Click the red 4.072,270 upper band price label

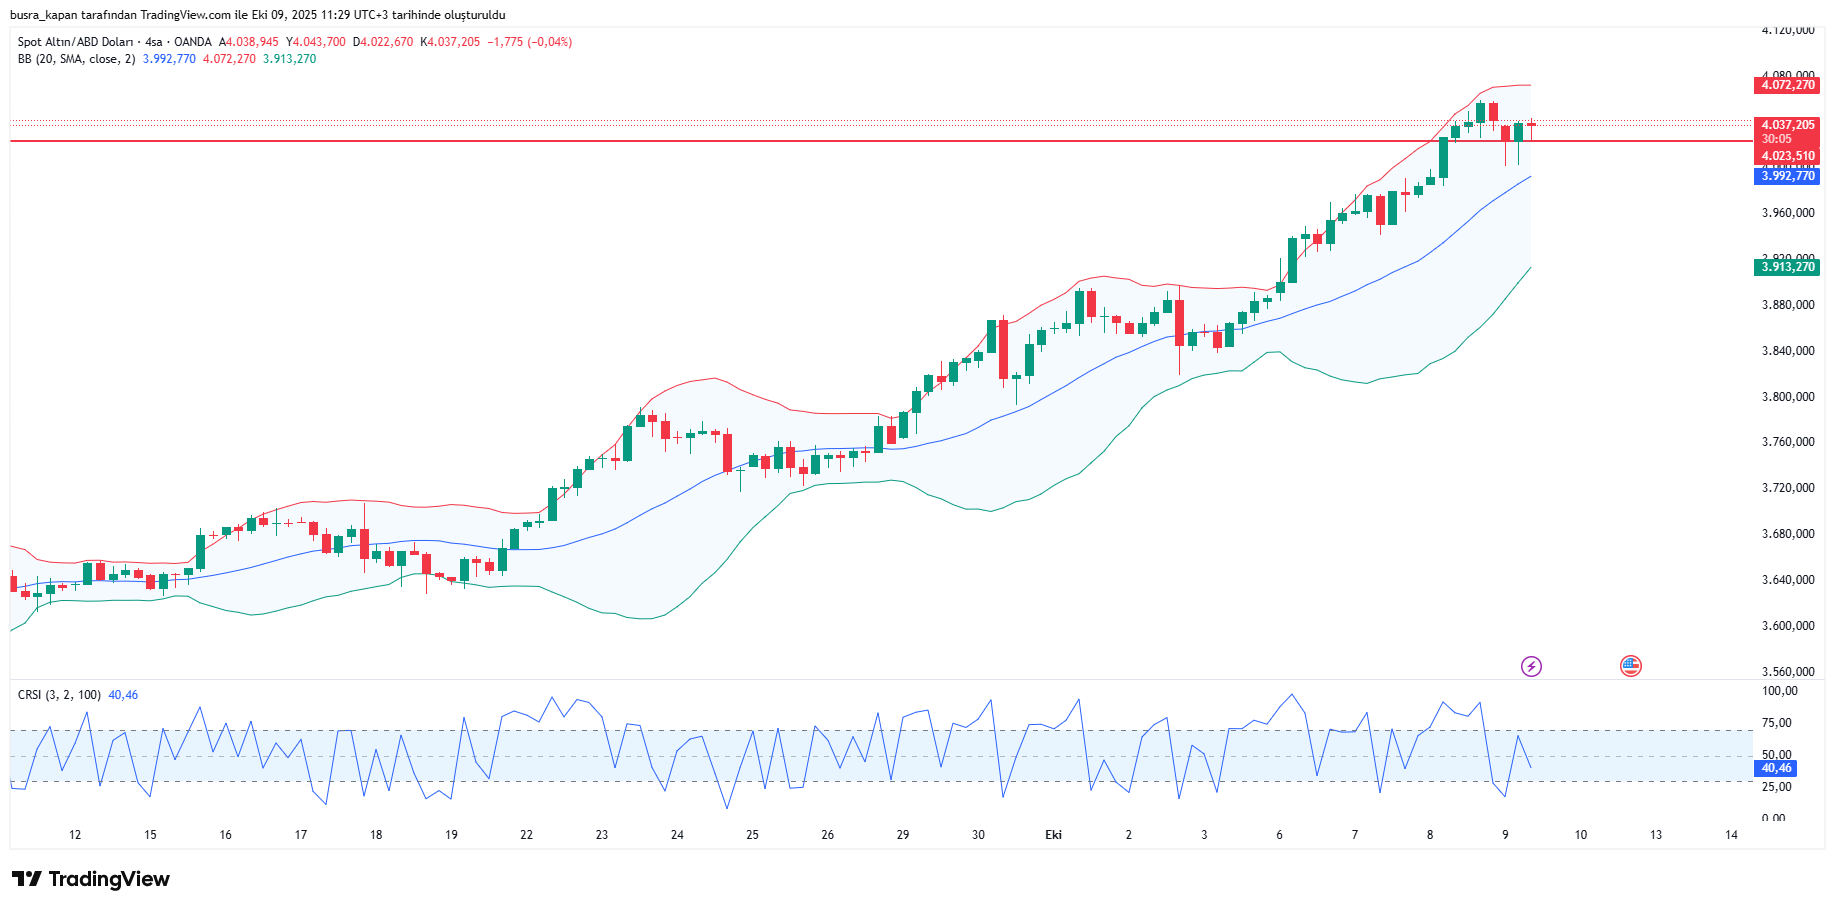point(1787,85)
